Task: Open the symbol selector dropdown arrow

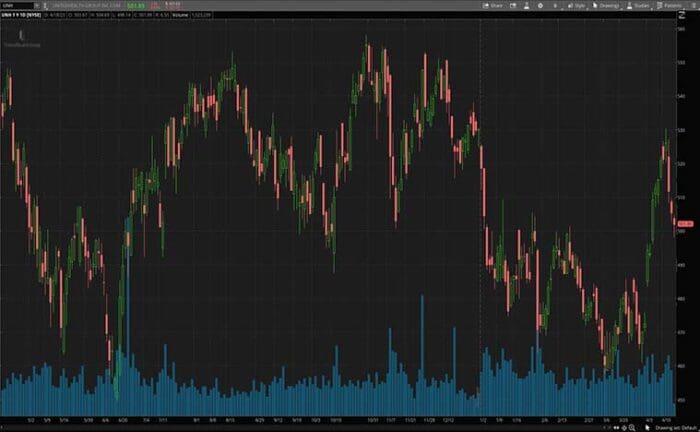Action: [x=37, y=5]
